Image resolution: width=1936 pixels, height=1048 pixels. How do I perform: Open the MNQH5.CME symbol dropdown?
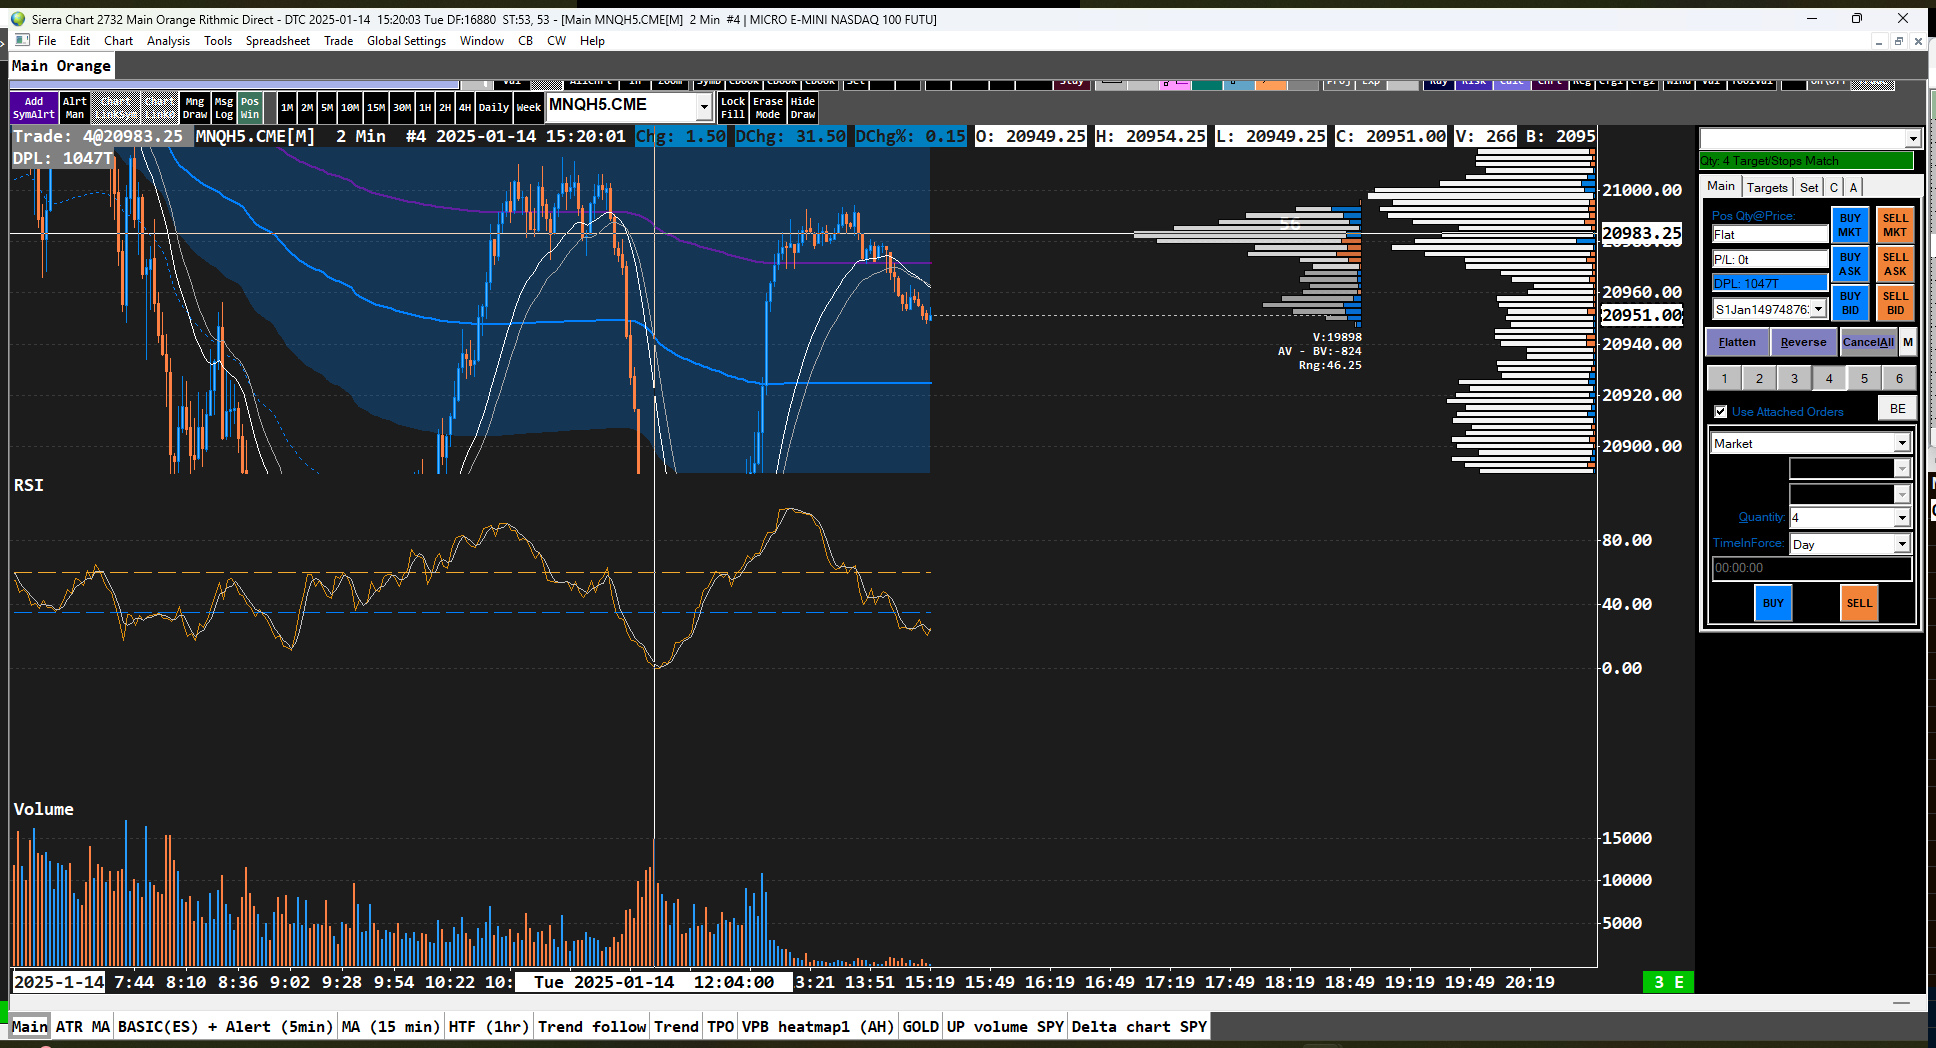[x=704, y=107]
